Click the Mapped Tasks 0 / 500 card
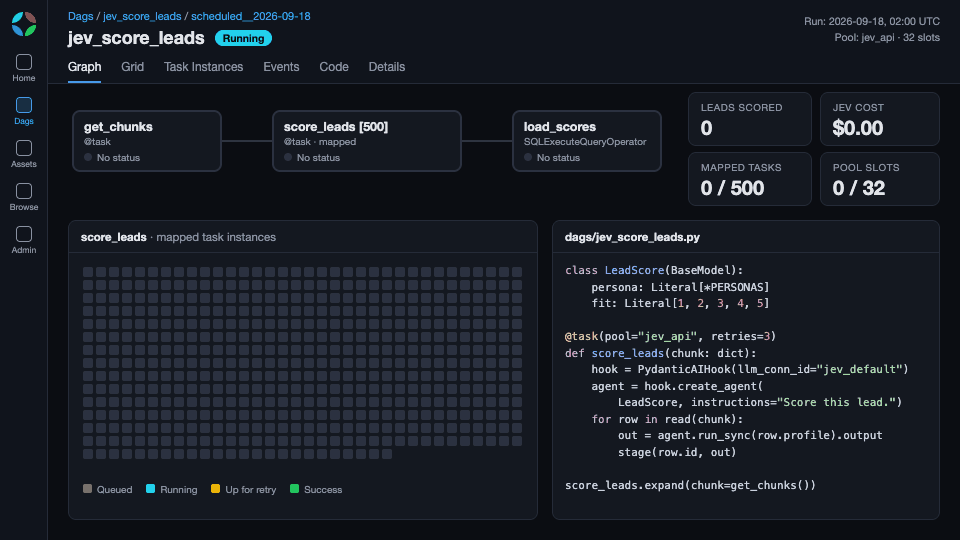Image resolution: width=960 pixels, height=540 pixels. pos(750,179)
